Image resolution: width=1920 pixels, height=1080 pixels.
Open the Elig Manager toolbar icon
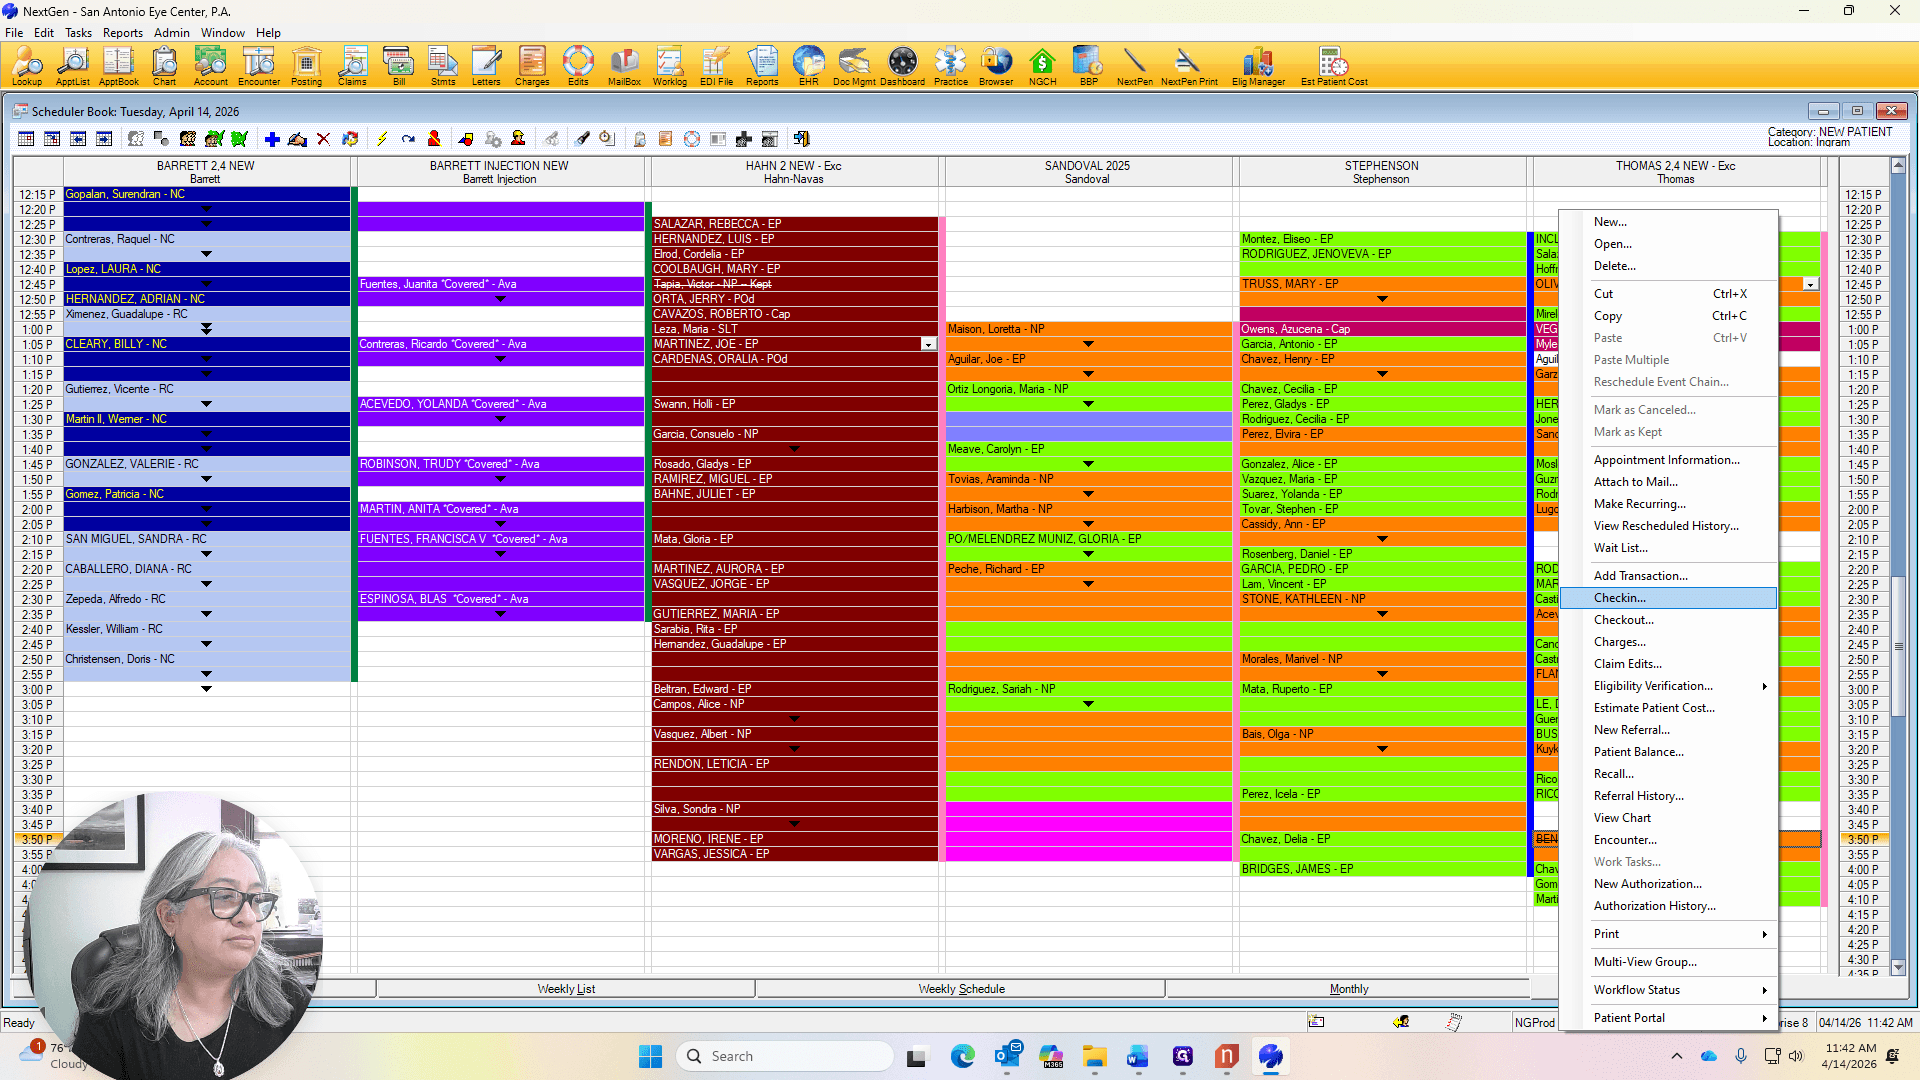[x=1258, y=66]
